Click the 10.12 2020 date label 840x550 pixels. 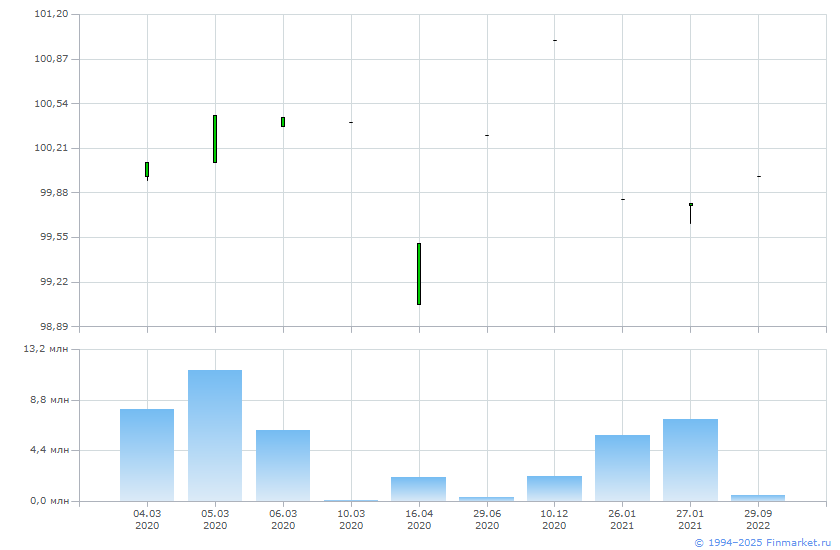pyautogui.click(x=554, y=519)
